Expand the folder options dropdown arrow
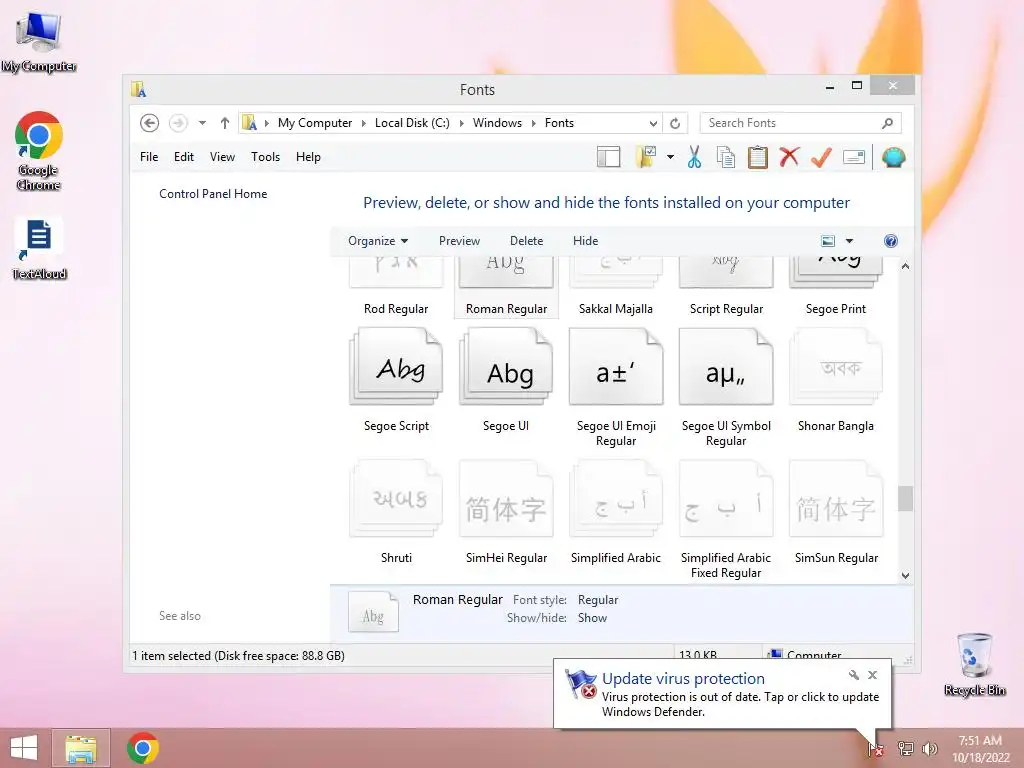The width and height of the screenshot is (1024, 768). tap(670, 157)
